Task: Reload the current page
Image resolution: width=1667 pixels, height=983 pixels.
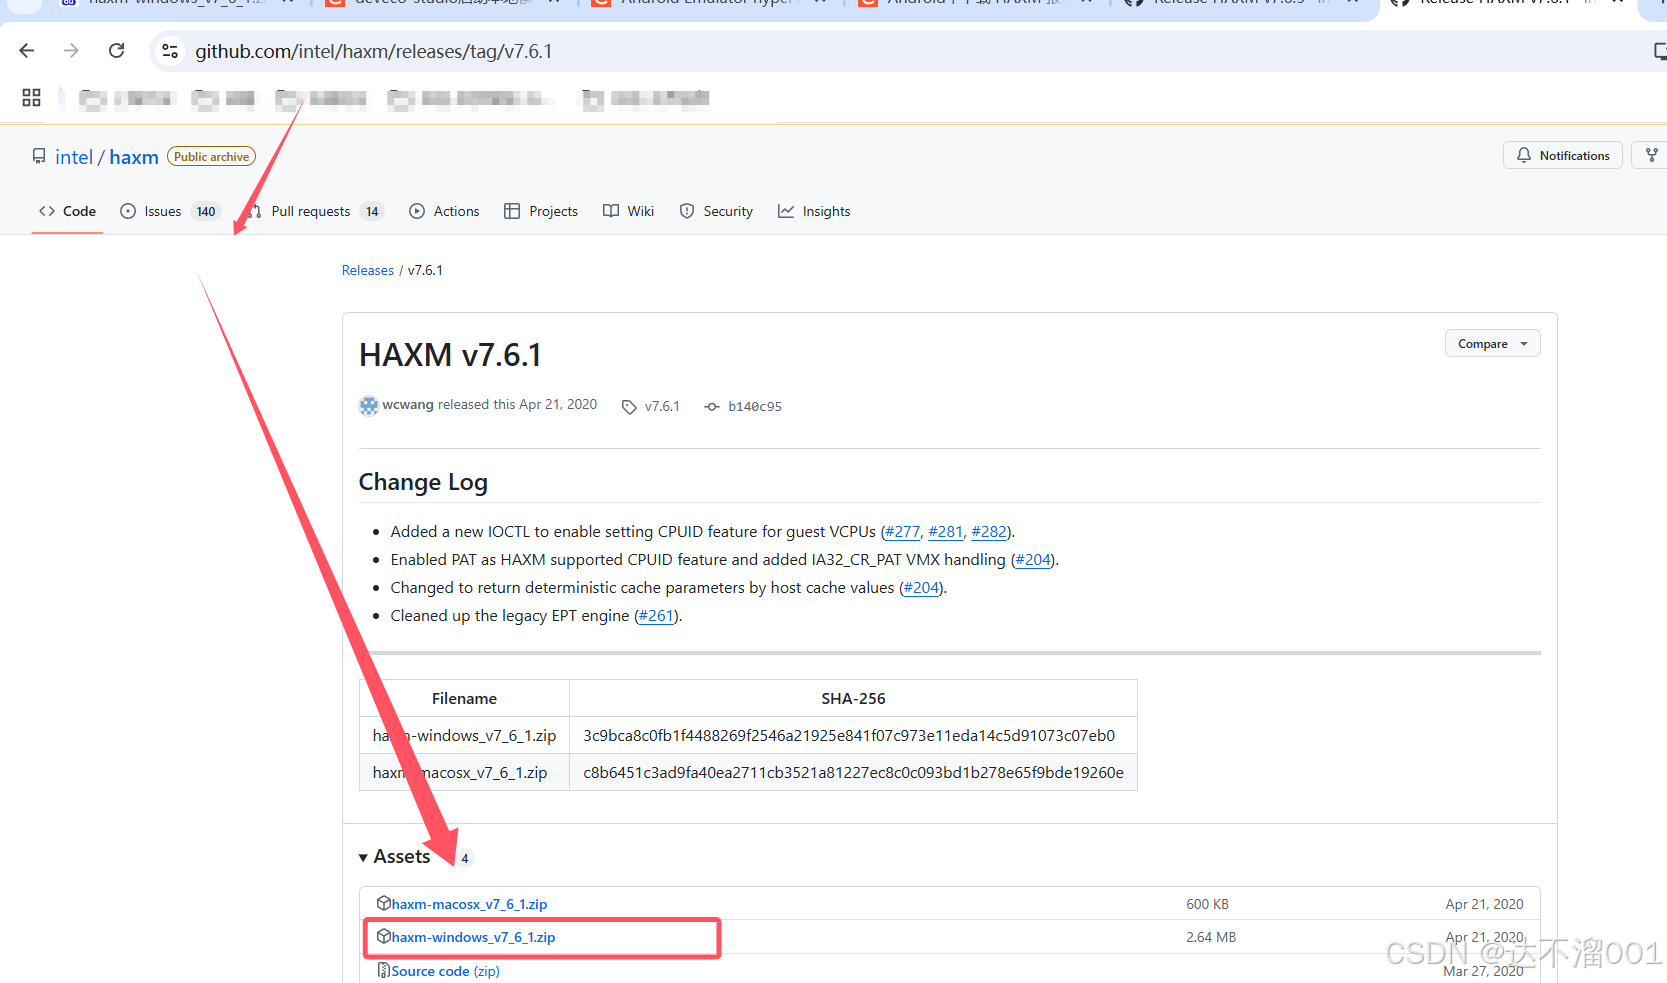Action: pyautogui.click(x=117, y=51)
